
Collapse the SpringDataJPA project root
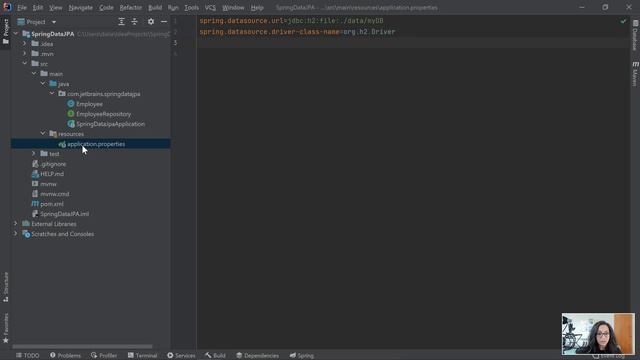[x=16, y=34]
